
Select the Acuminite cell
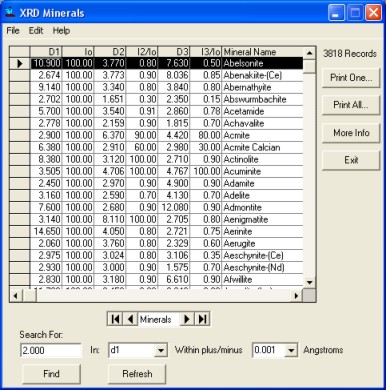pos(263,171)
